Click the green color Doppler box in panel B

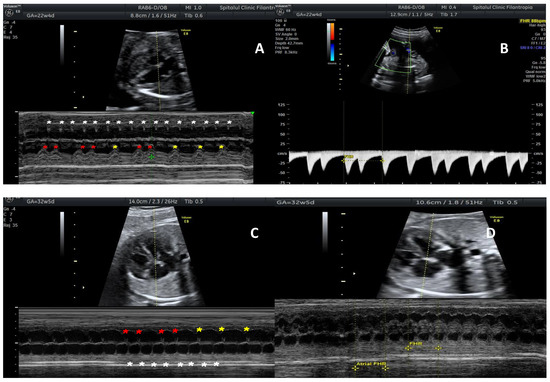coord(393,57)
